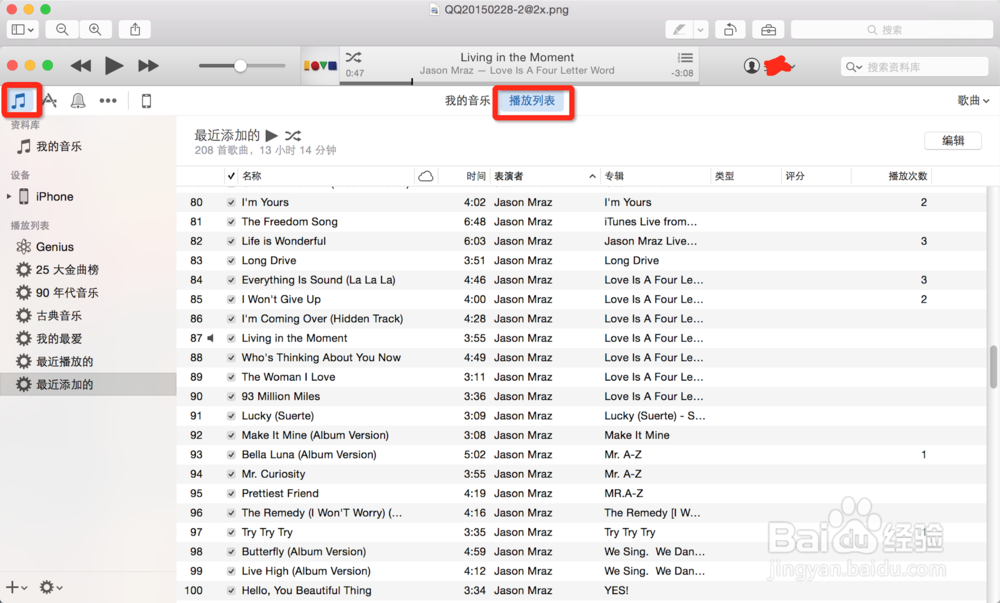Viewport: 1000px width, 603px height.
Task: Click the album artwork thumbnail
Action: [320, 65]
